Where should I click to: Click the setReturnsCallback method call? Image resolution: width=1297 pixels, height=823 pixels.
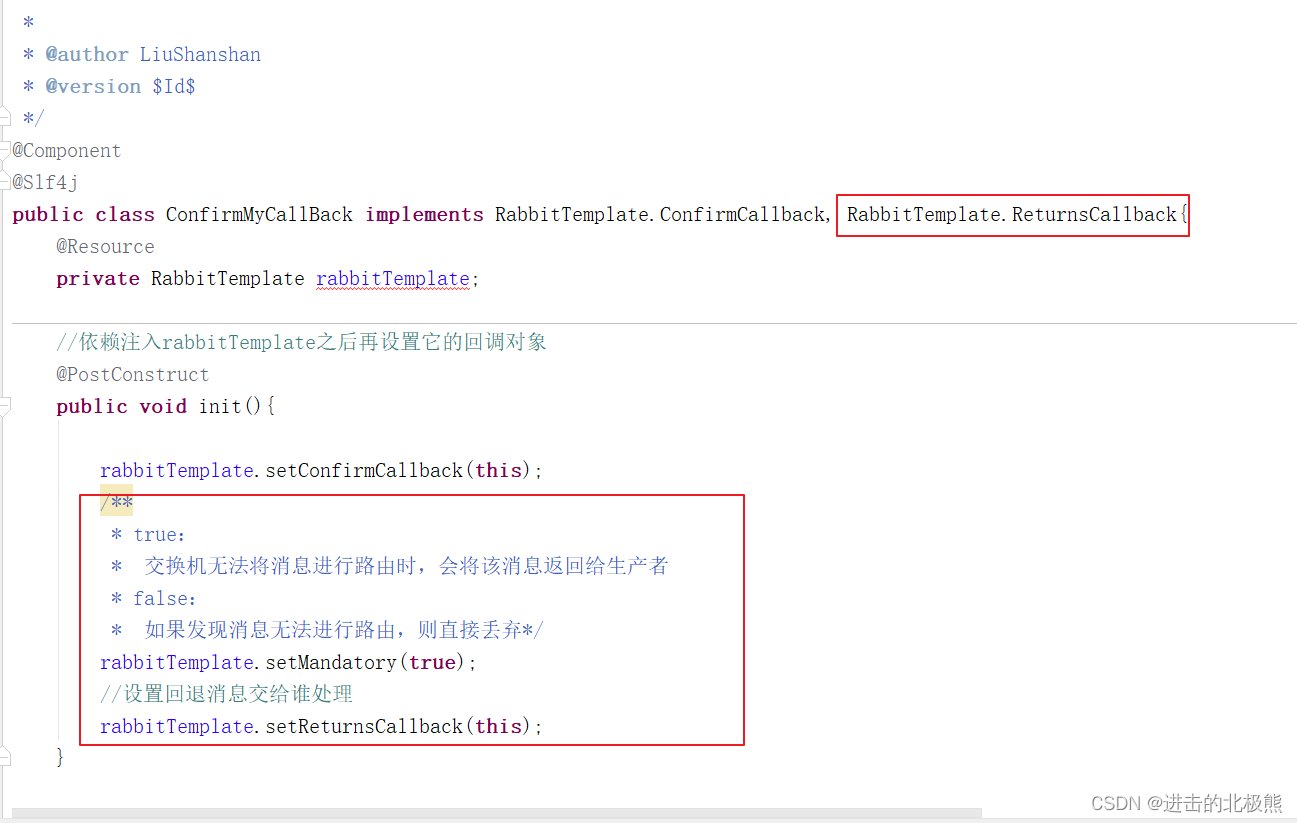tap(364, 727)
